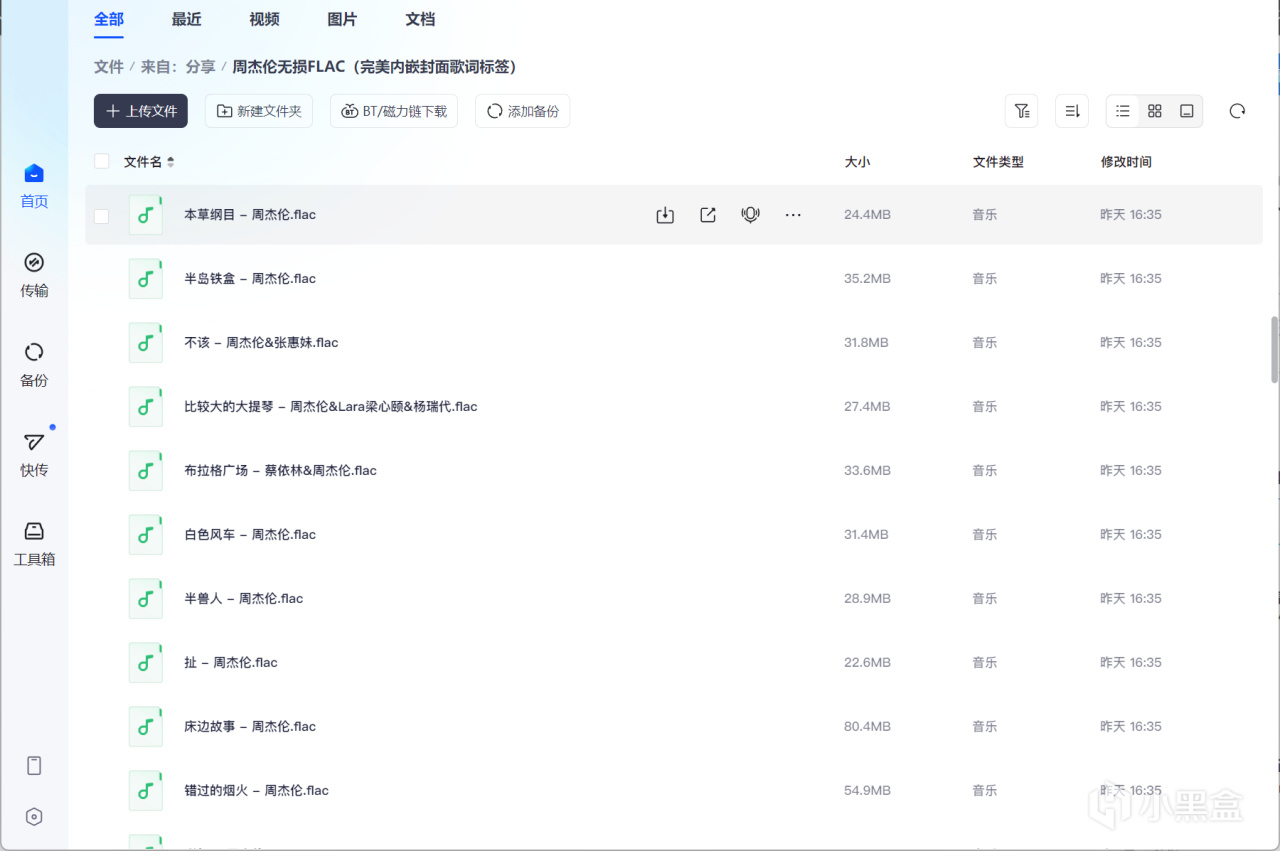Tick the select-all checkbox in the header
Image resolution: width=1280 pixels, height=851 pixels.
[101, 161]
